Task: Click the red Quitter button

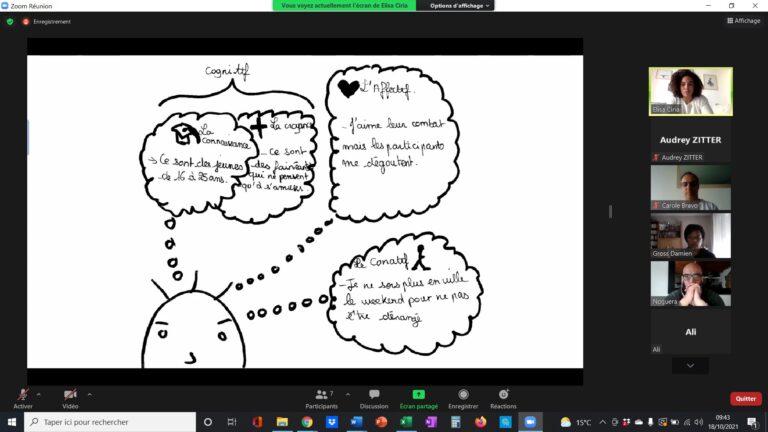Action: pyautogui.click(x=745, y=398)
